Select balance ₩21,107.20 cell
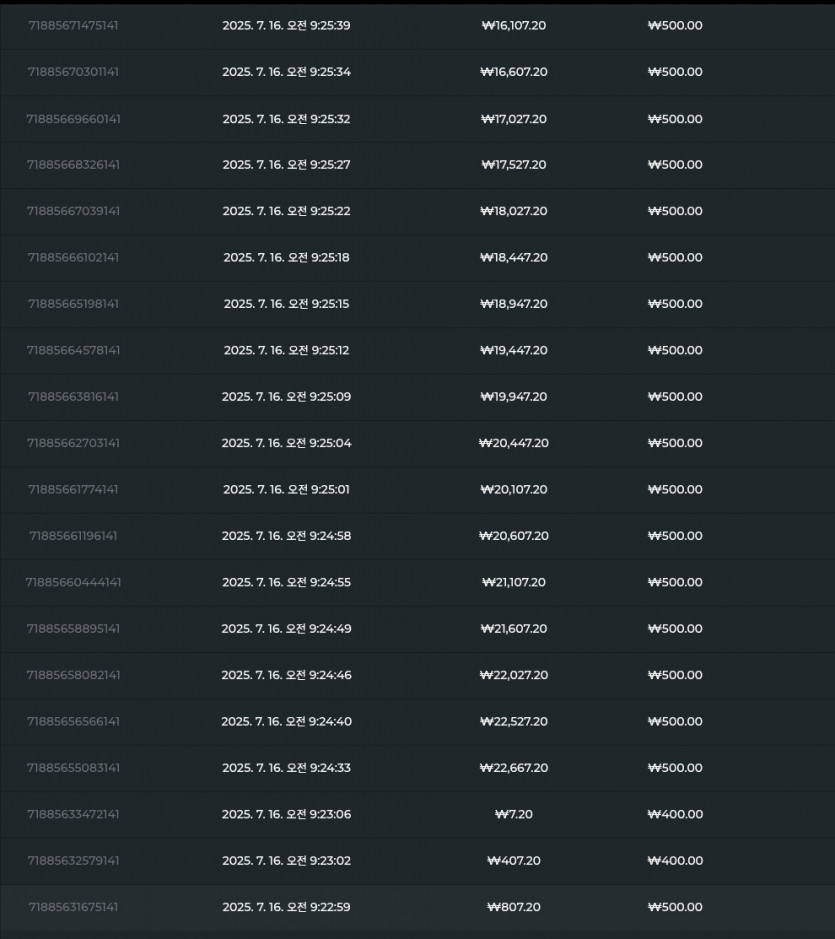Screen dimensions: 835x939 (514, 582)
